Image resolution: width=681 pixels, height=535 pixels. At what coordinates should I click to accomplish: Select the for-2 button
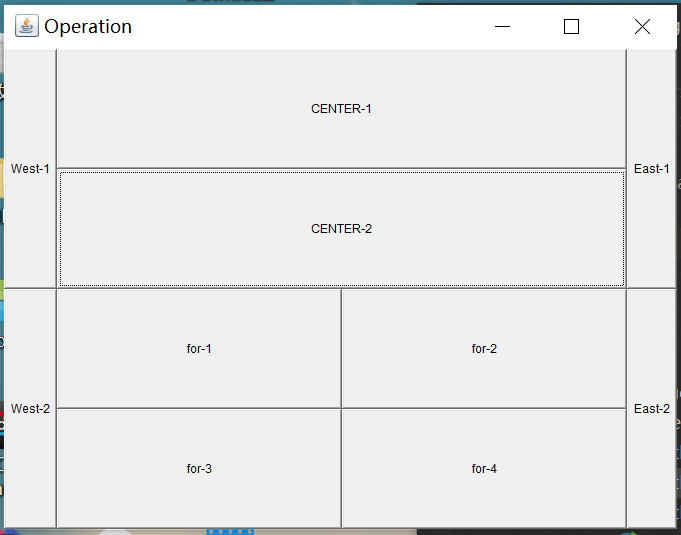click(x=484, y=349)
